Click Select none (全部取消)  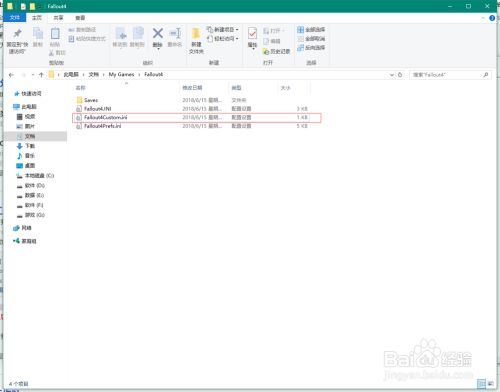311,39
